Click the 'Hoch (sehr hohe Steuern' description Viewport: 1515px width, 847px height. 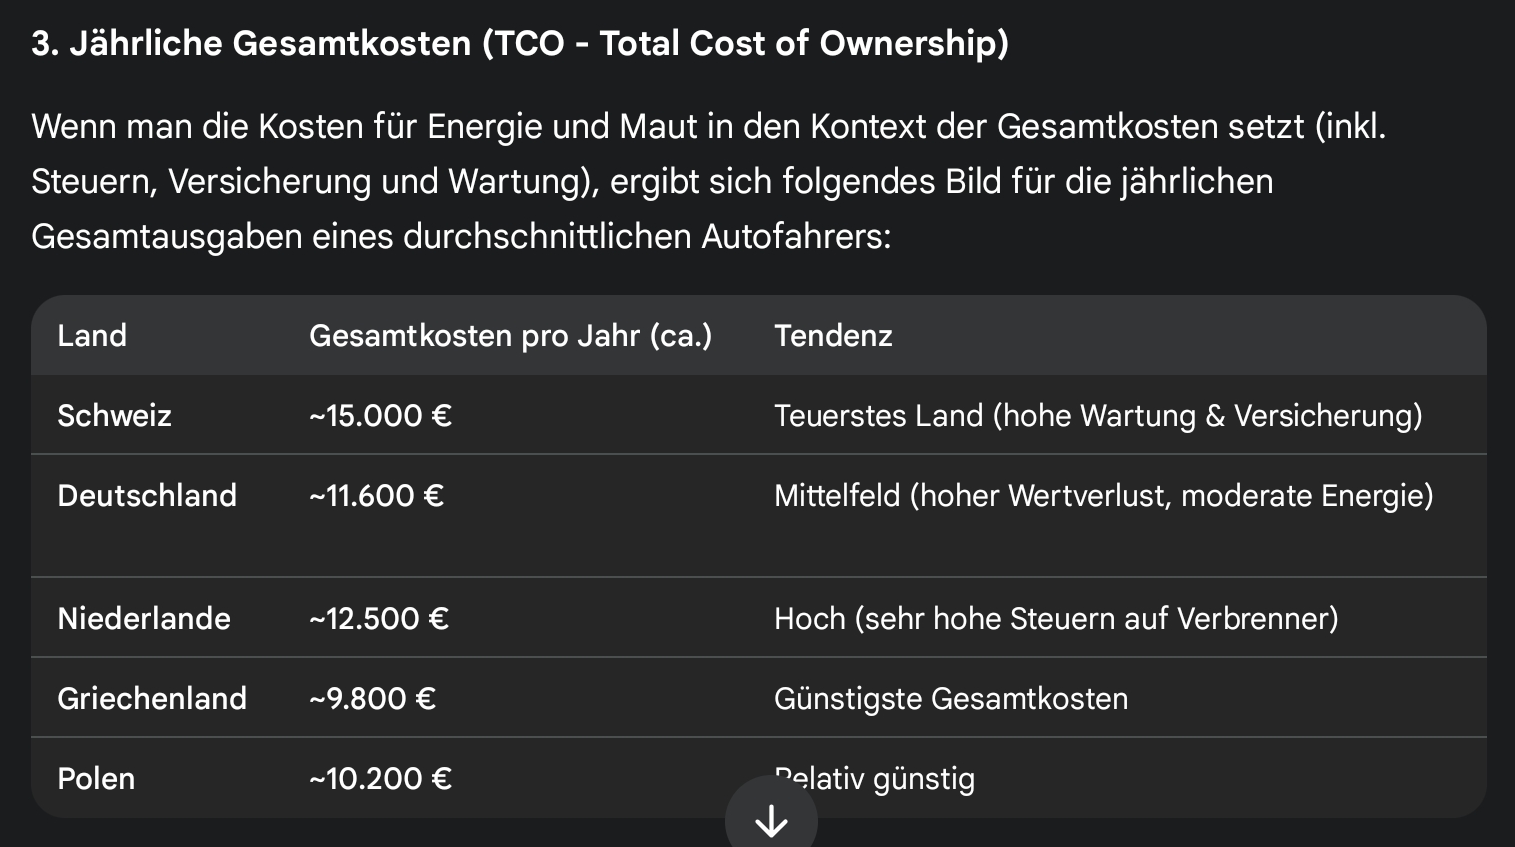[1056, 619]
